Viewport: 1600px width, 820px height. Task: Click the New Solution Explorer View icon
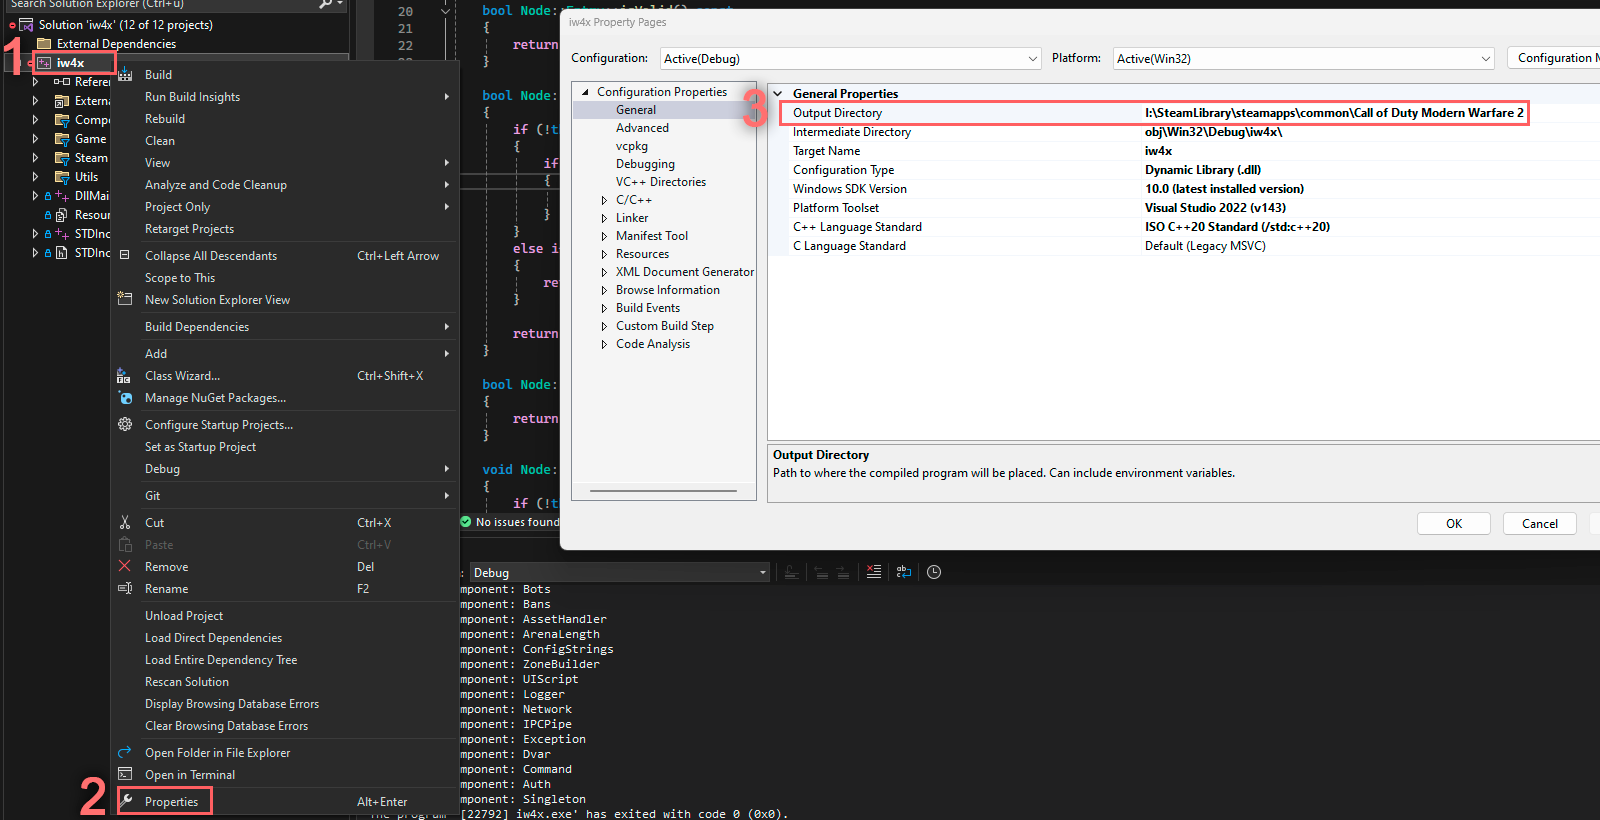tap(125, 298)
